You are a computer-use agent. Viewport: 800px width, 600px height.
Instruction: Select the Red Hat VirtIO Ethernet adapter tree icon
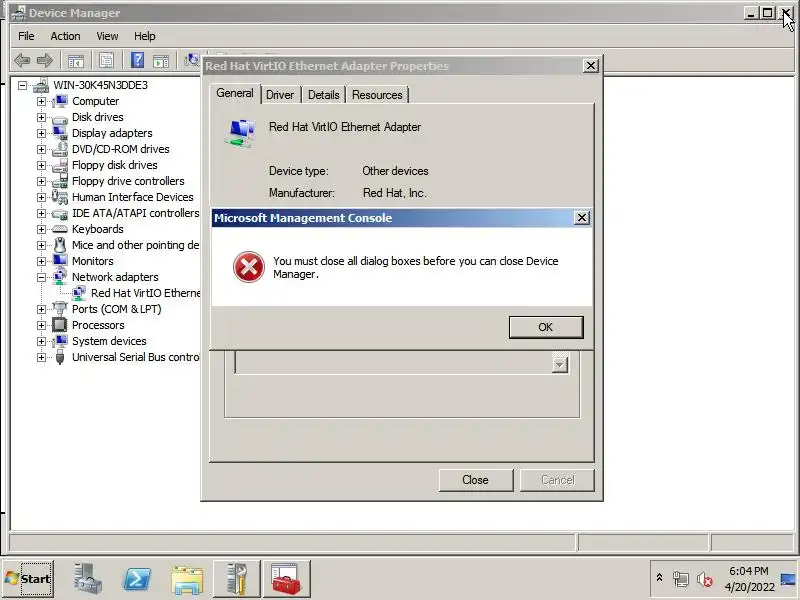[79, 293]
